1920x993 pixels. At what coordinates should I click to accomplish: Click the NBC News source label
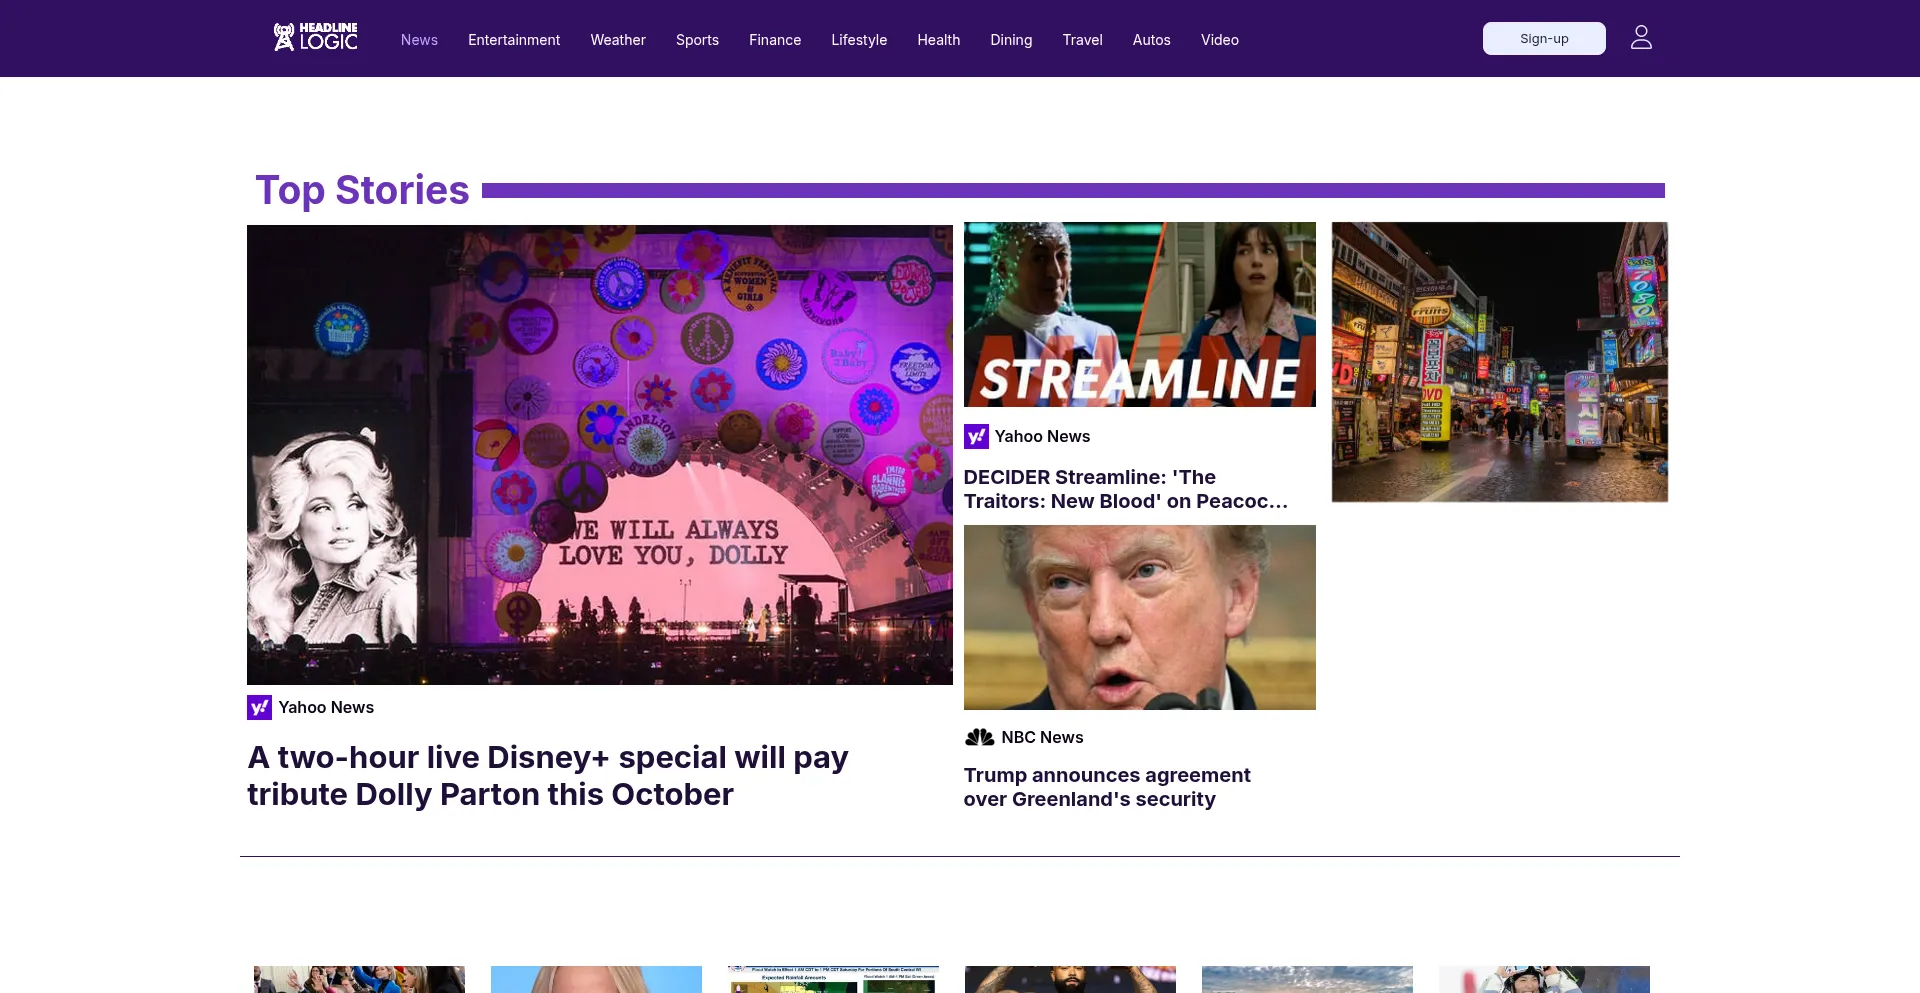(x=1042, y=737)
